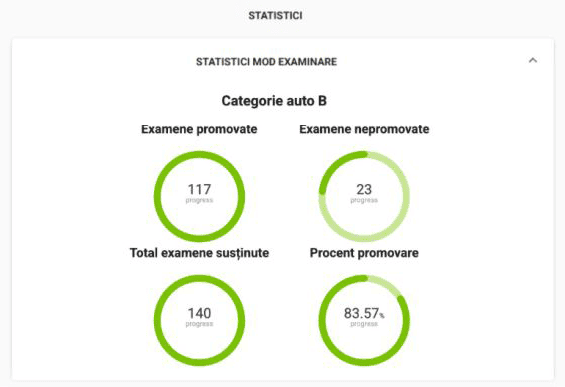Image resolution: width=565 pixels, height=387 pixels.
Task: Click the Procent promovare label
Action: click(x=364, y=253)
